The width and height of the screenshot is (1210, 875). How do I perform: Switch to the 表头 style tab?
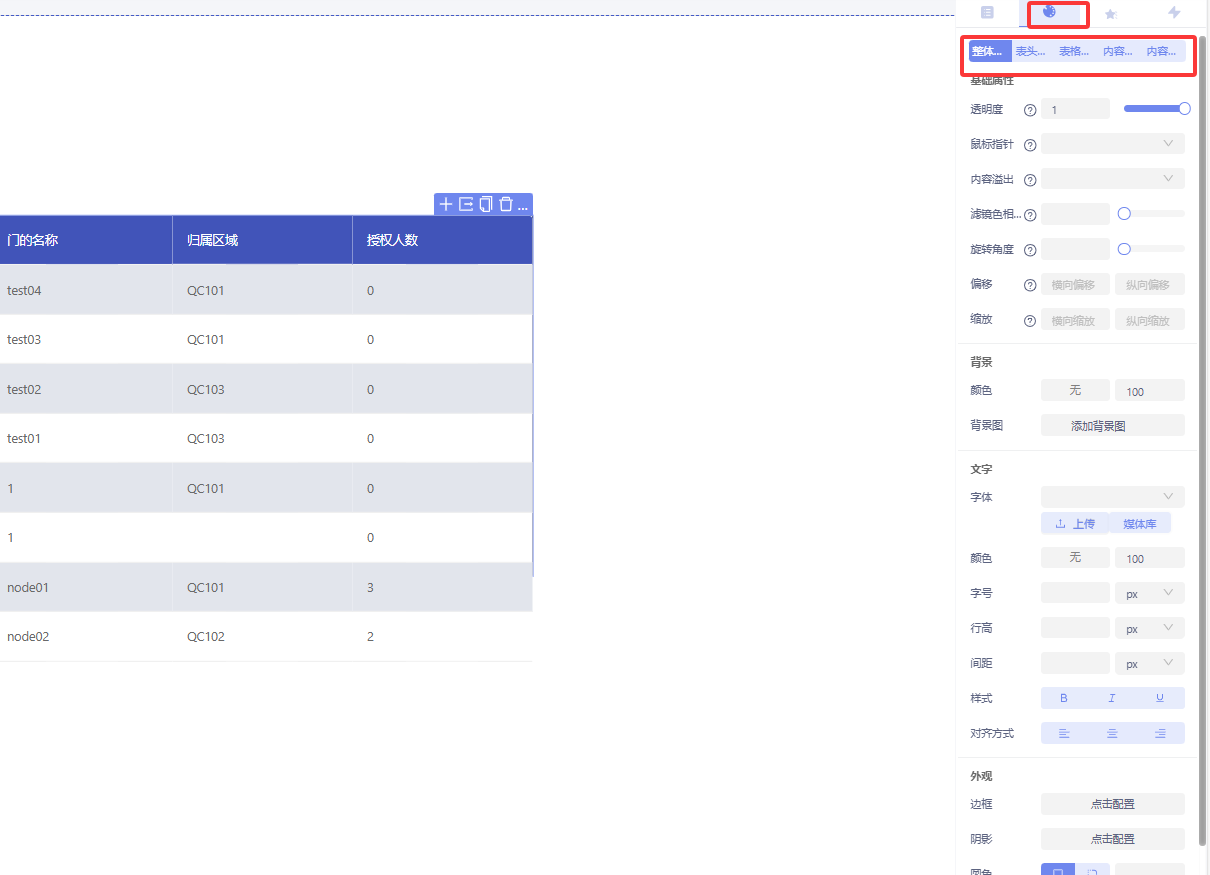coord(1030,51)
